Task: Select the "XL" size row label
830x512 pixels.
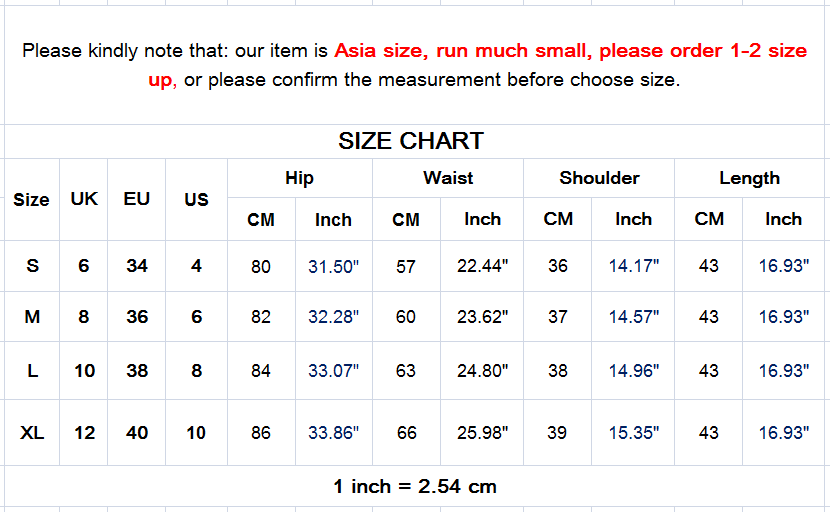Action: coord(33,433)
